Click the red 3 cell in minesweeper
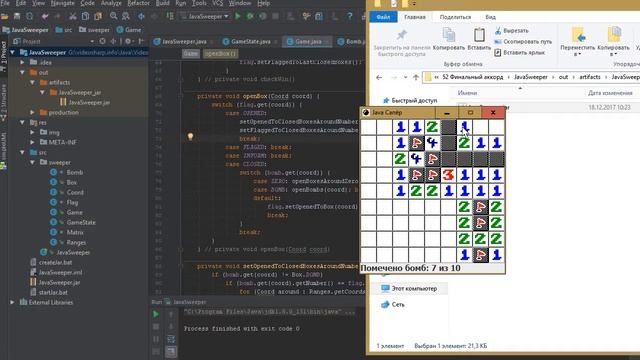Image resolution: width=640 pixels, height=360 pixels. coord(448,175)
